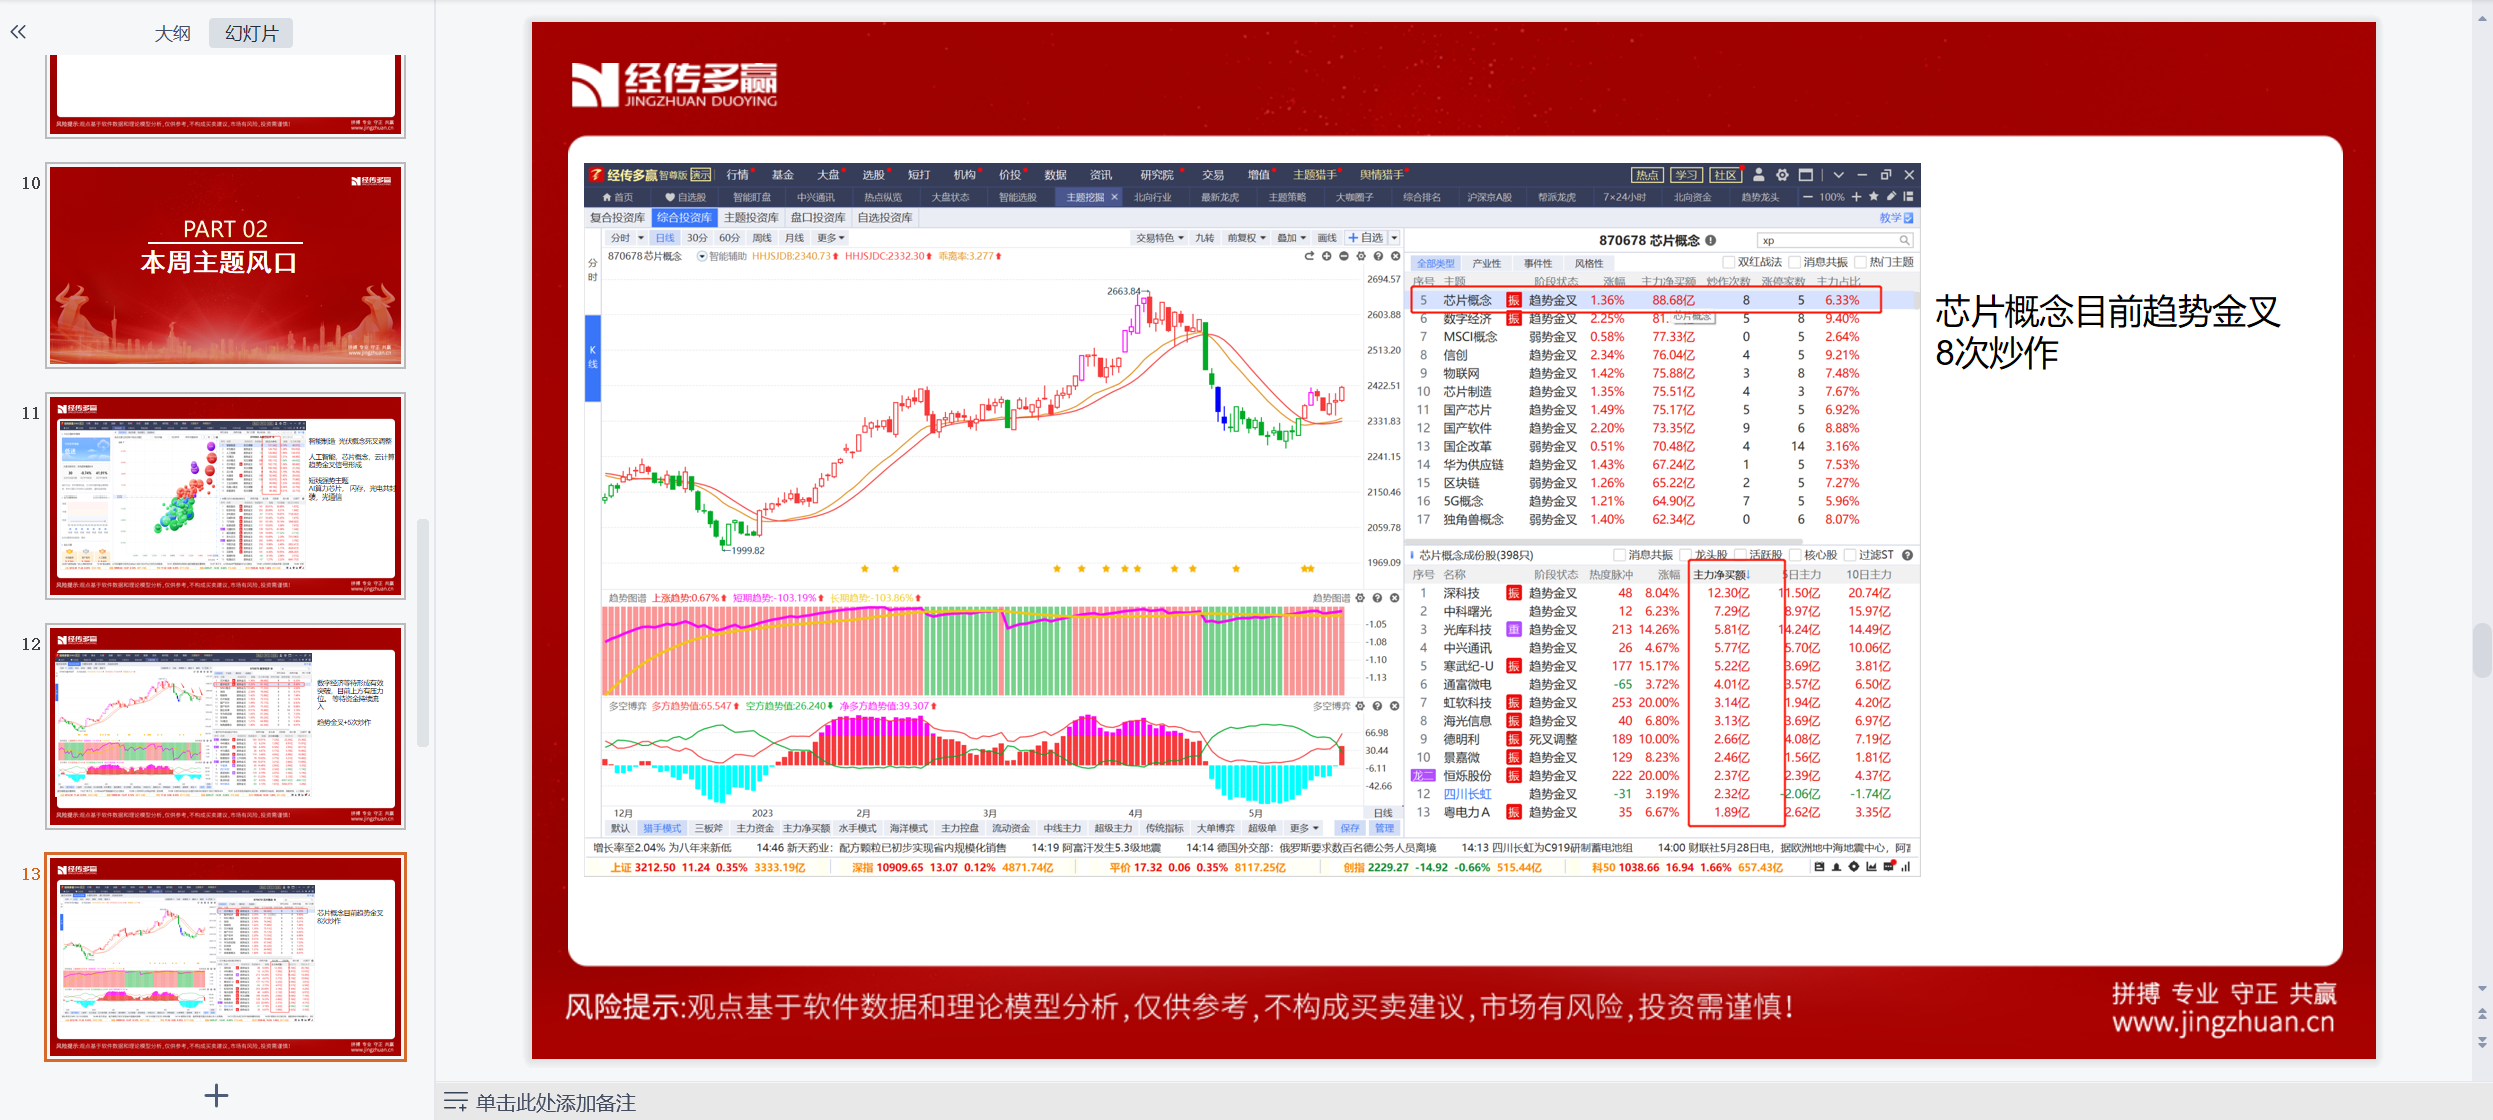Click the main chart minus zoom icon
2493x1120 pixels.
tap(1344, 257)
